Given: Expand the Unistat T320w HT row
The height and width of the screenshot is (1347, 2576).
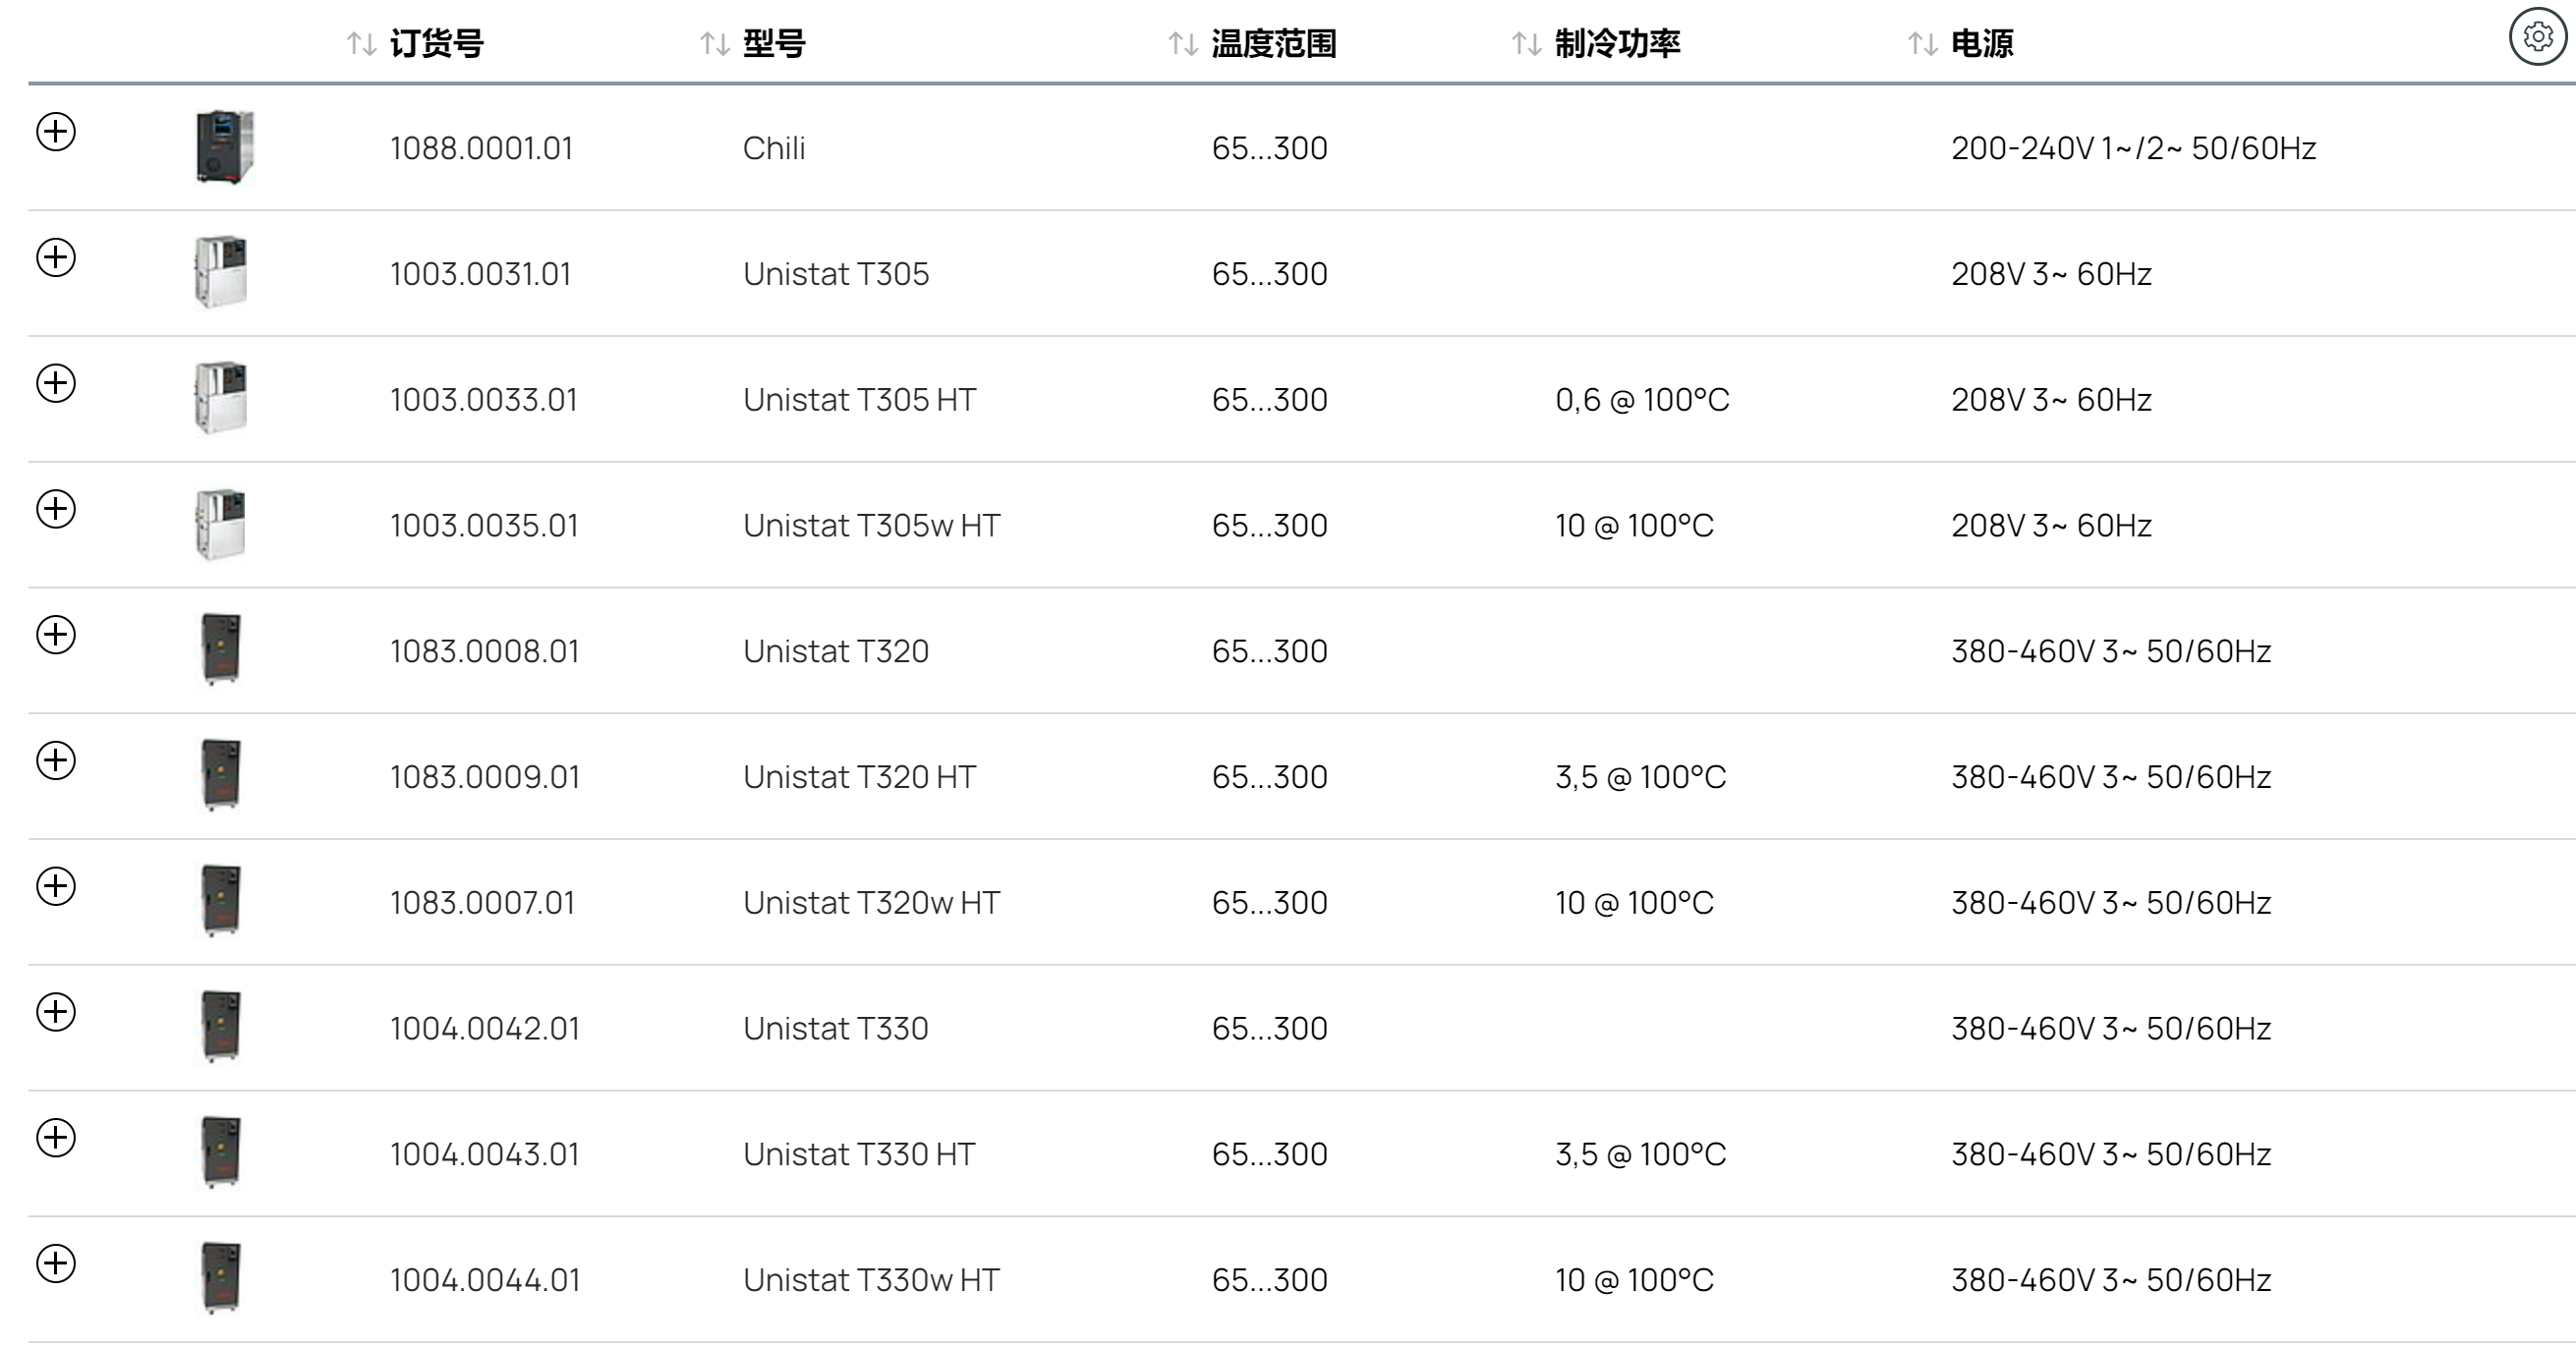Looking at the screenshot, I should tap(56, 886).
